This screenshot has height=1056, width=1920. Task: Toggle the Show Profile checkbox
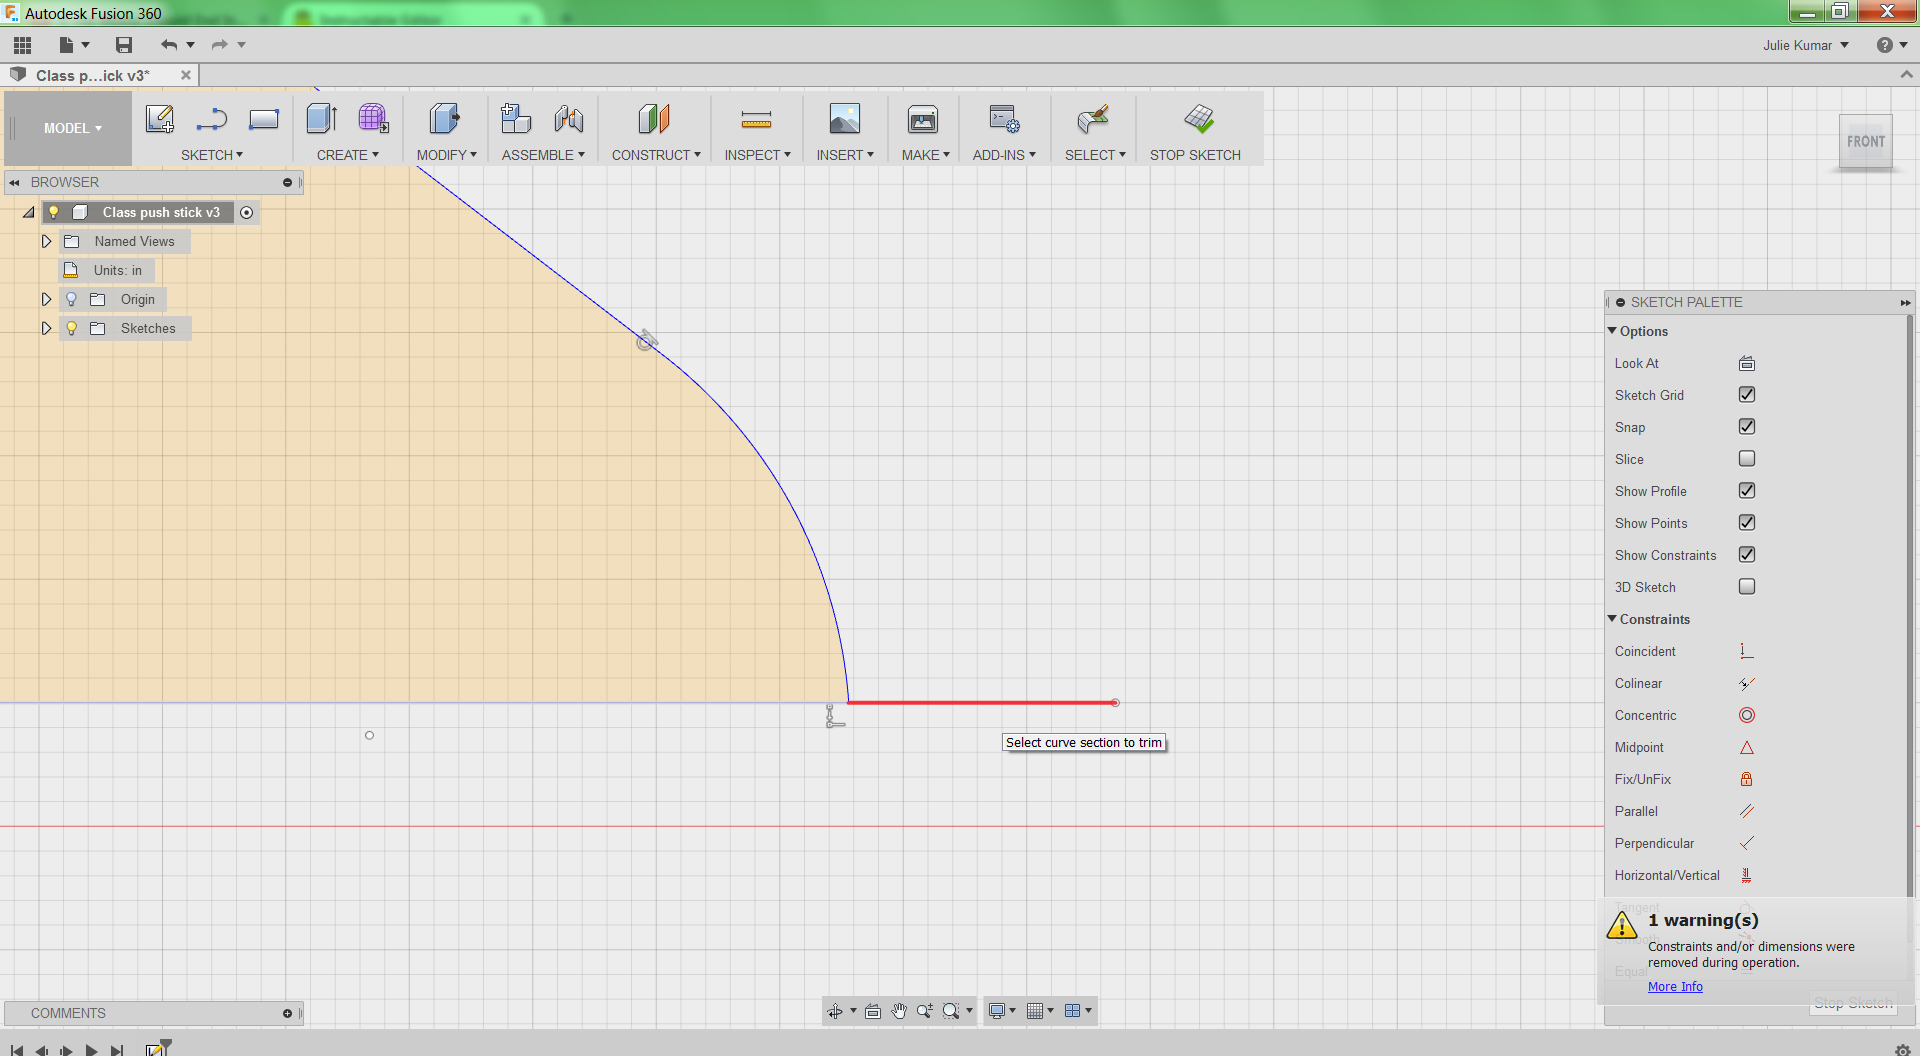(x=1747, y=491)
